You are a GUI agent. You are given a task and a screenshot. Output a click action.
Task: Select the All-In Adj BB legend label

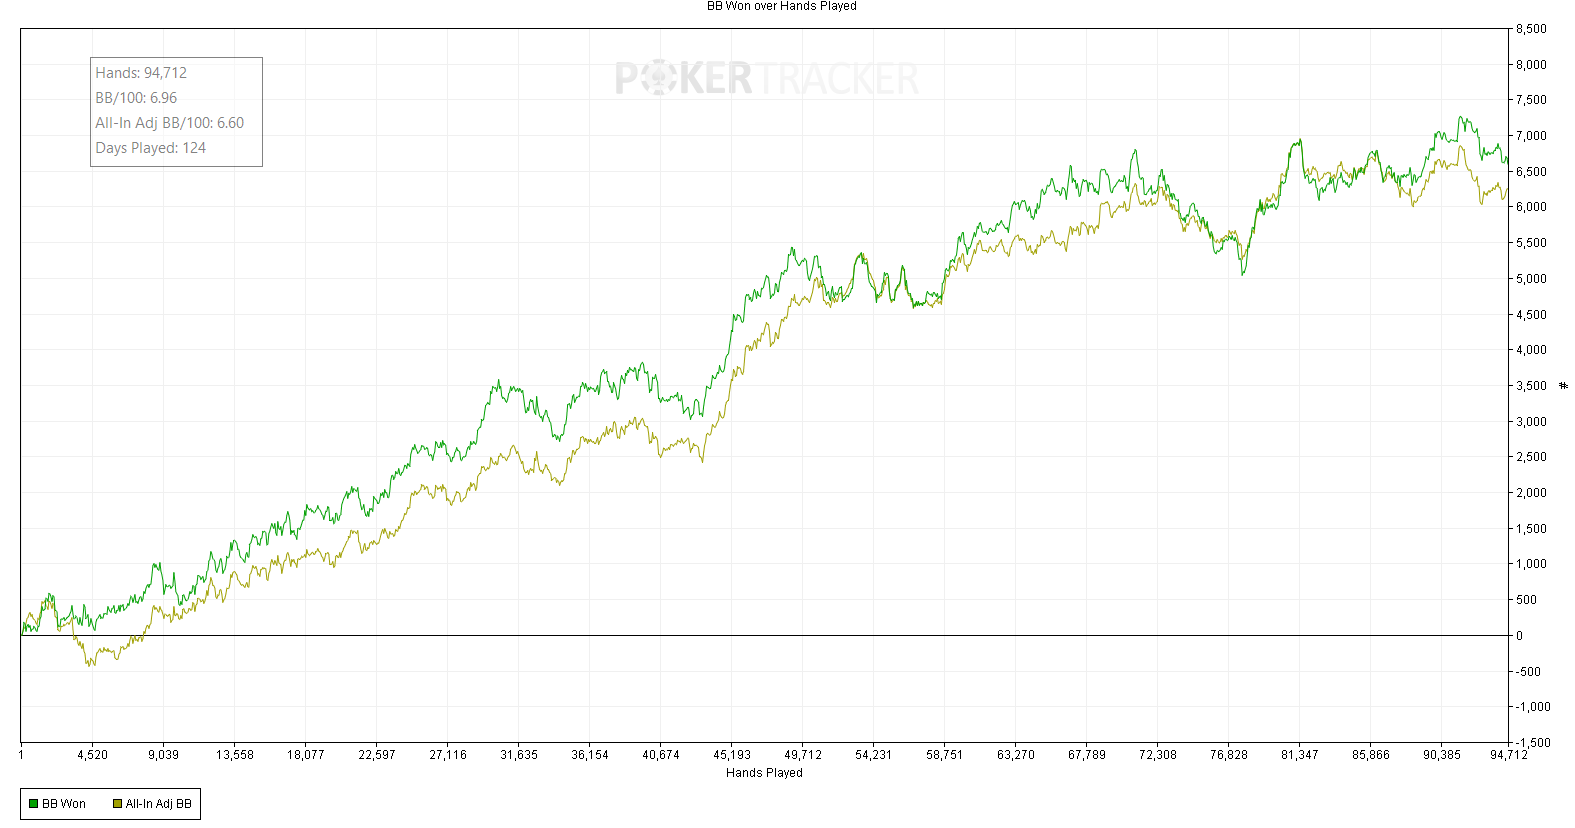[x=159, y=804]
